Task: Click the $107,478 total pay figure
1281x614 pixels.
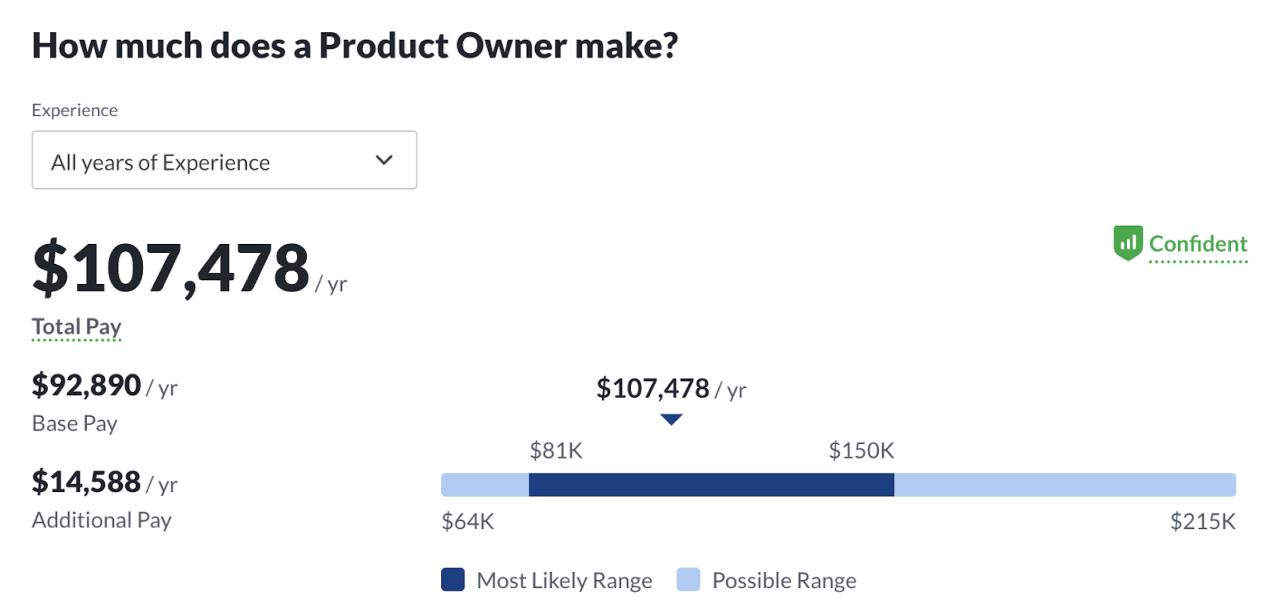Action: [171, 268]
